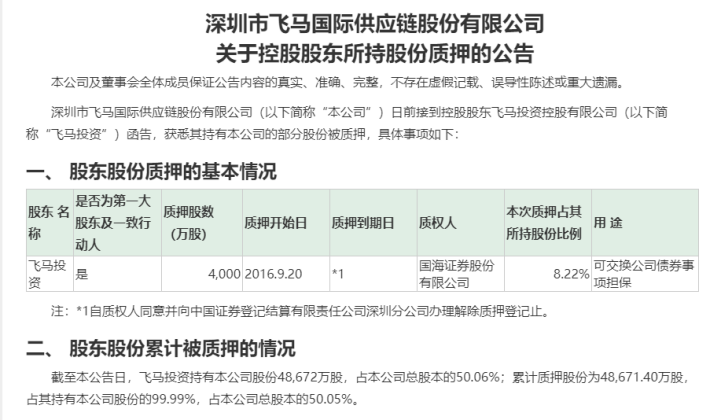Click the disclaimer paragraph '本公司及董事会全体成员保证'
This screenshot has height=420, width=722.
338,82
